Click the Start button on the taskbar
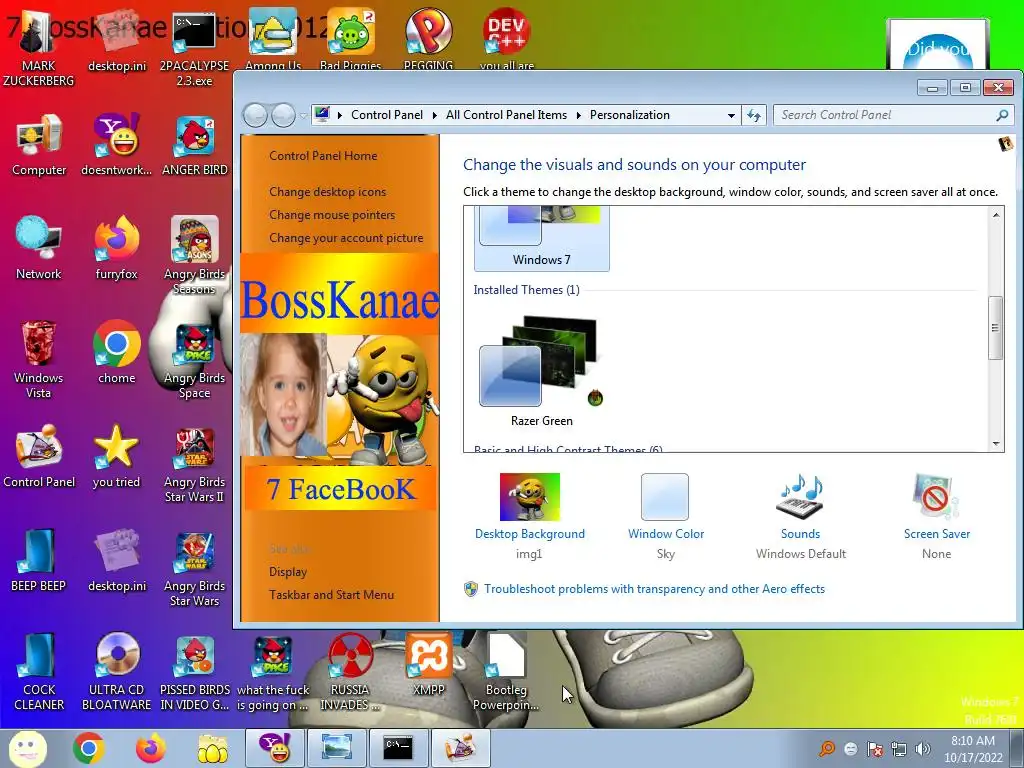 [27, 748]
